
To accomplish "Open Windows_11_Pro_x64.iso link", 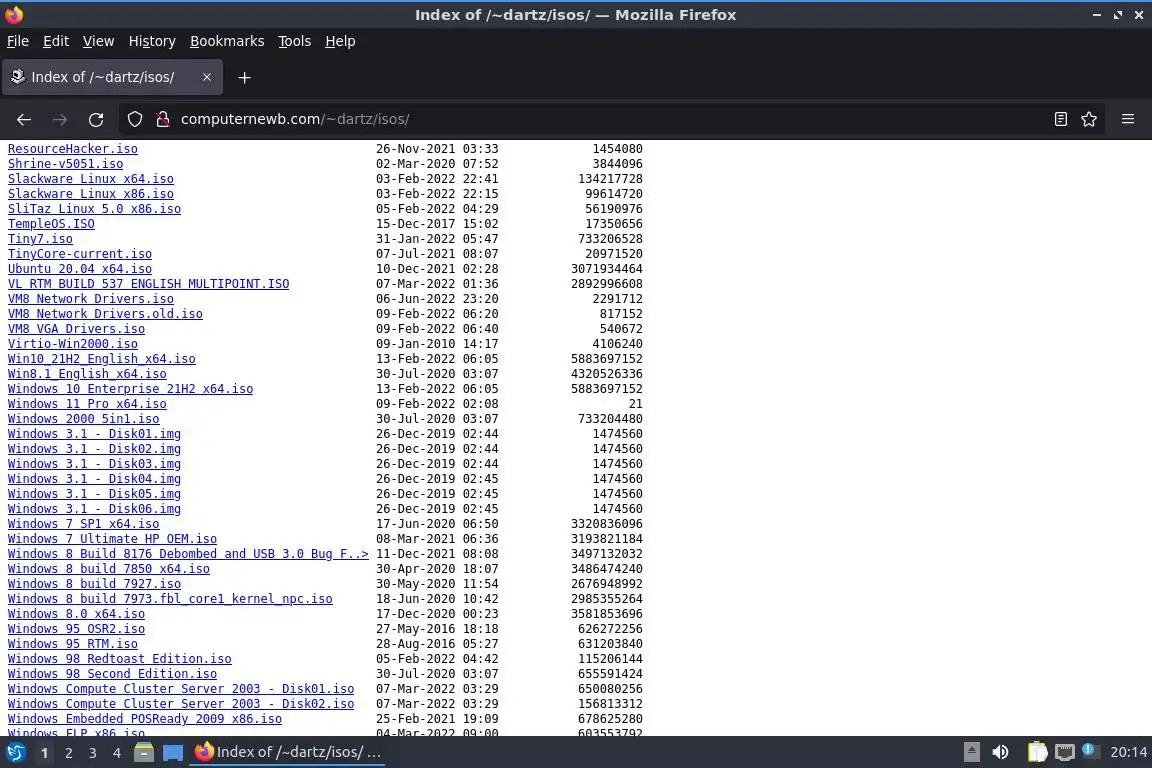I will (87, 403).
